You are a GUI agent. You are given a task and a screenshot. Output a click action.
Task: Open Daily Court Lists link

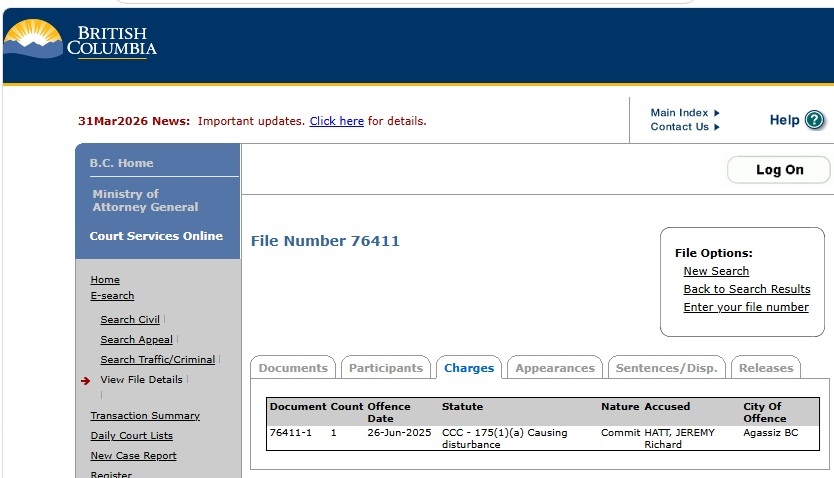131,436
